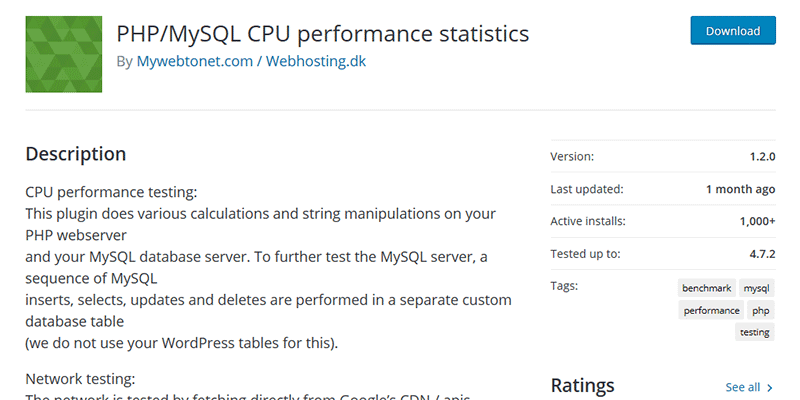Click the testing tag
The height and width of the screenshot is (400, 800).
tap(755, 332)
